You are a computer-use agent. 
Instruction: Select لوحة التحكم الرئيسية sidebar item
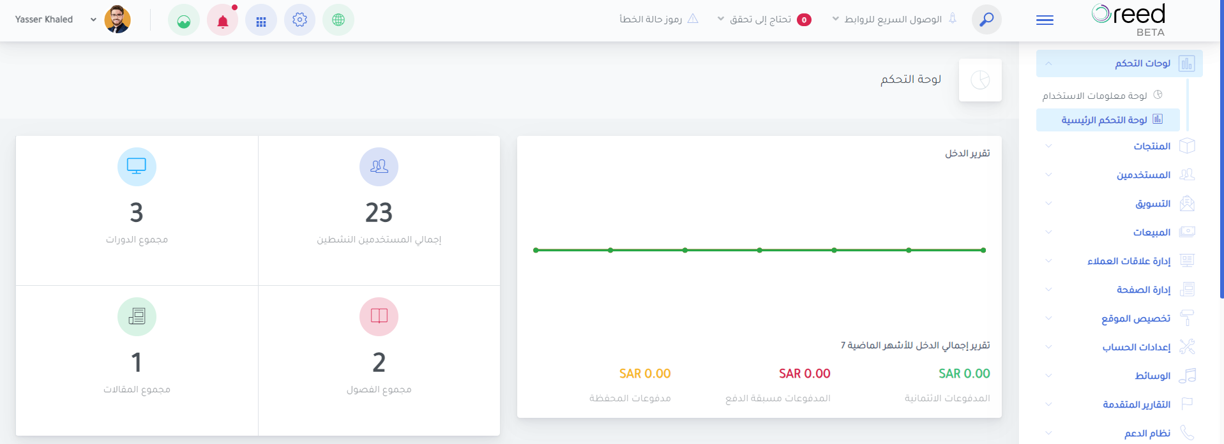tap(1108, 120)
